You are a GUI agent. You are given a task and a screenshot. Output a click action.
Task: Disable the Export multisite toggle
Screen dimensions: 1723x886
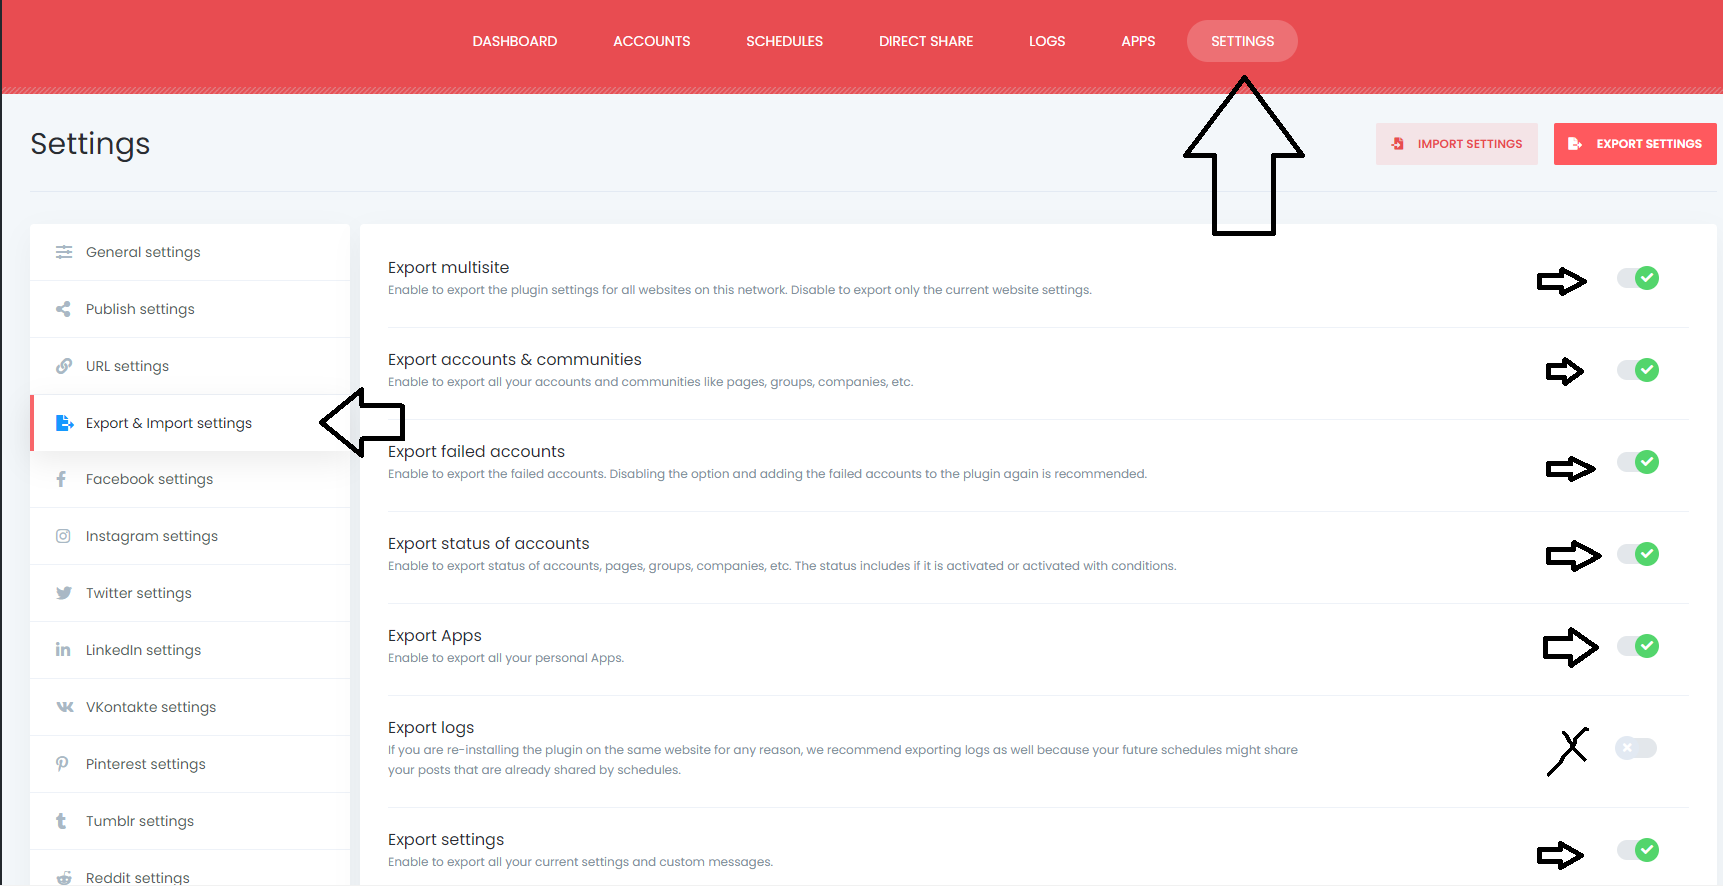click(1637, 278)
